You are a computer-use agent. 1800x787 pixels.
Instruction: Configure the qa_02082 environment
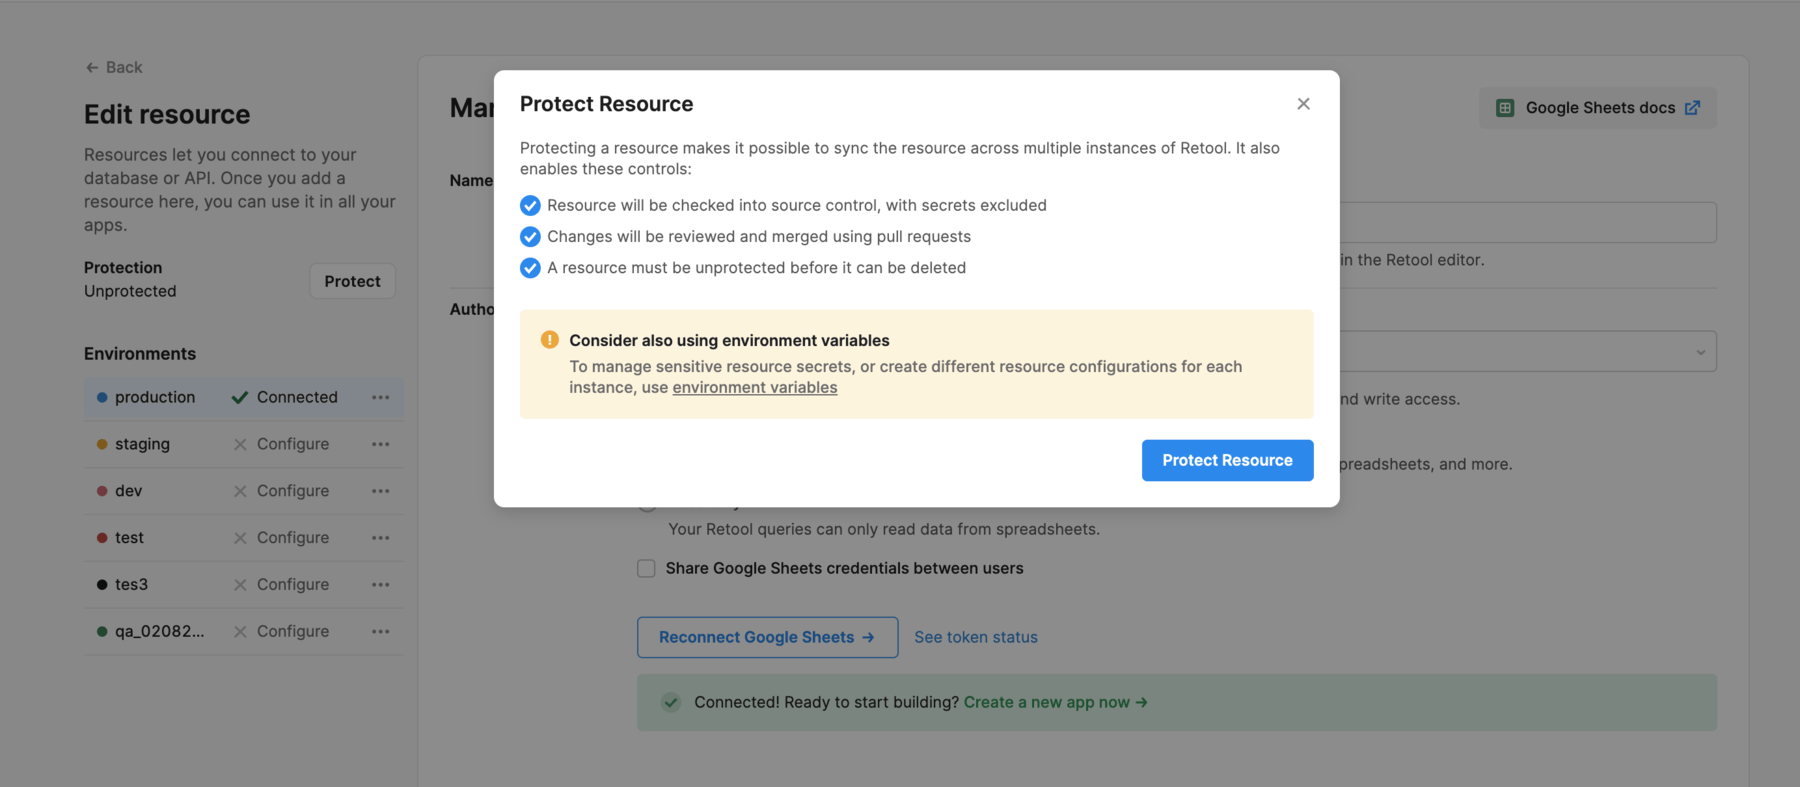click(292, 632)
